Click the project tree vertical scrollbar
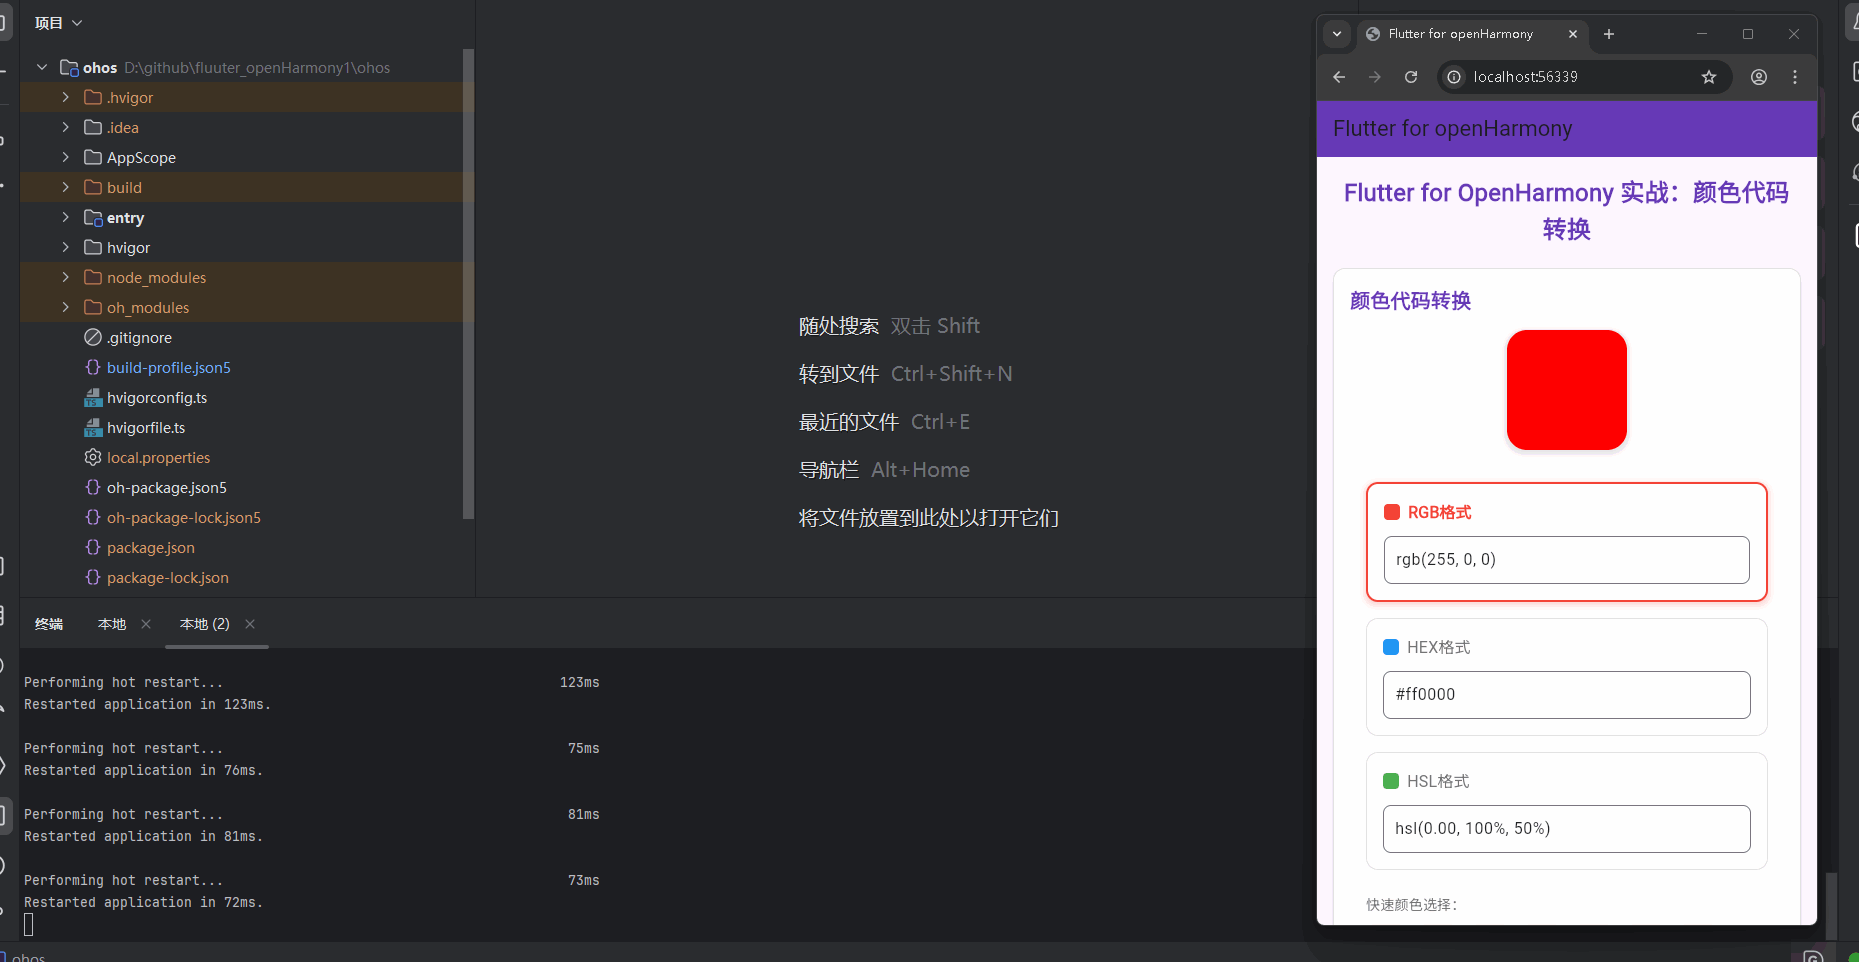 (x=468, y=283)
